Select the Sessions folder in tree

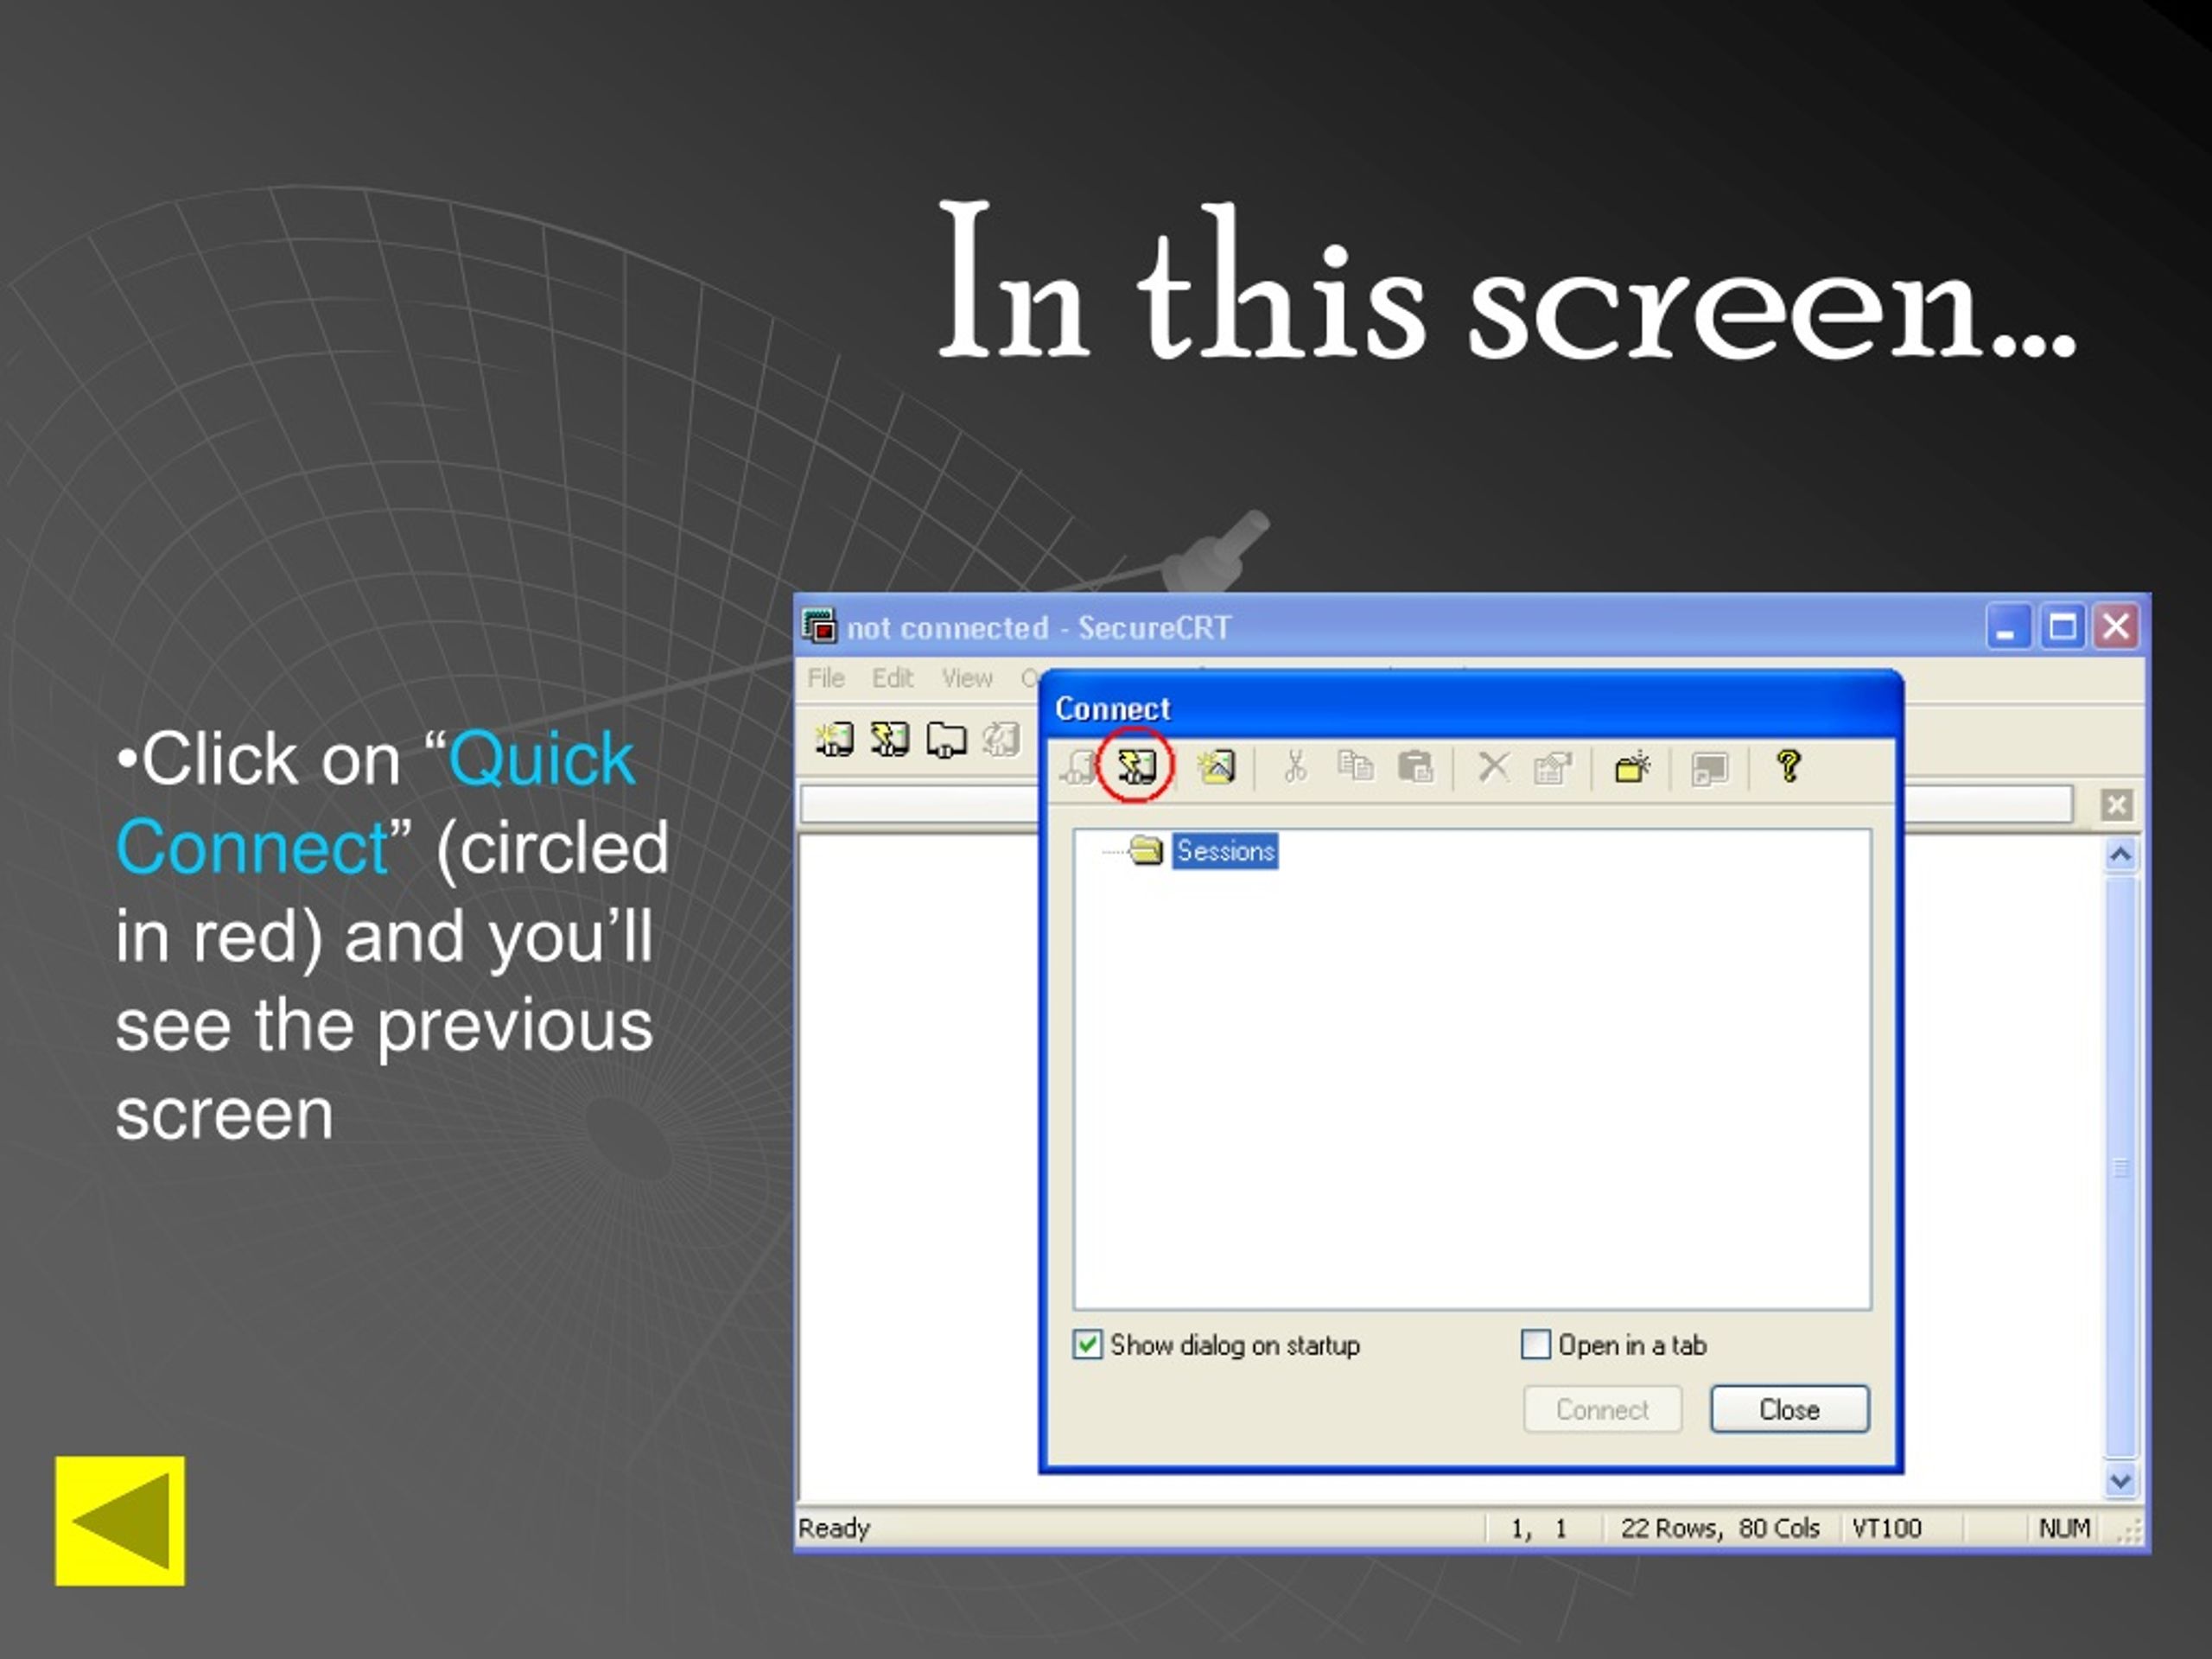1225,851
